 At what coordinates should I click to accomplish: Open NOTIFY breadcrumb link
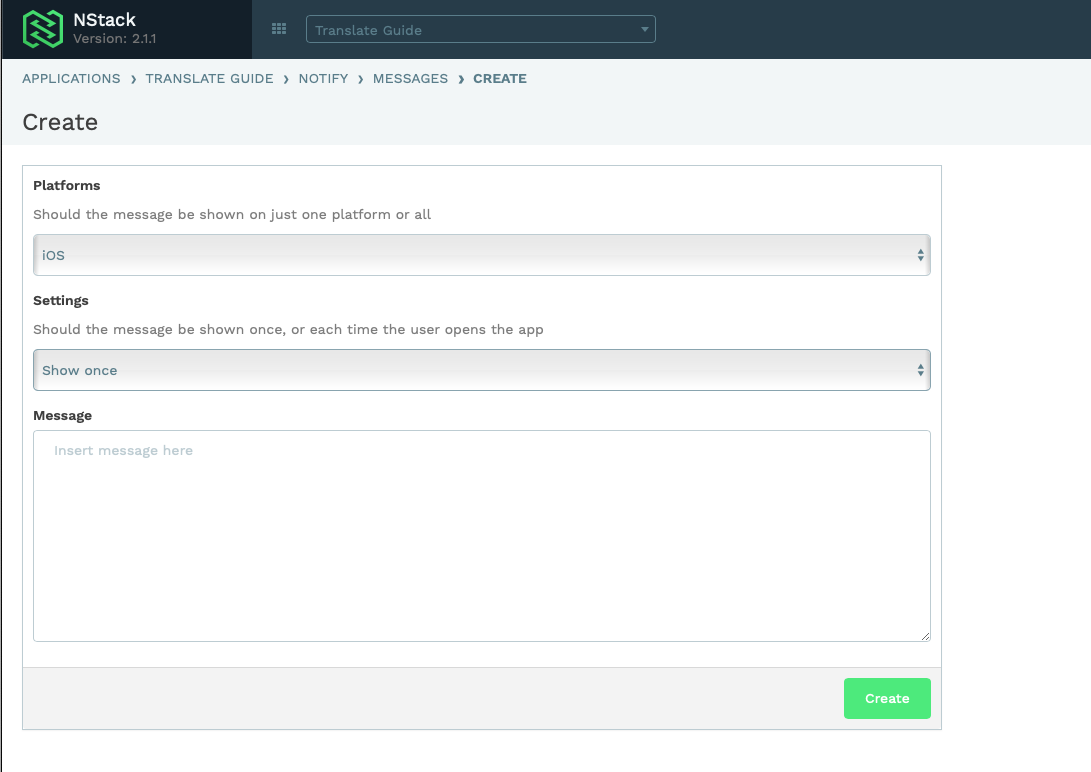tap(324, 79)
